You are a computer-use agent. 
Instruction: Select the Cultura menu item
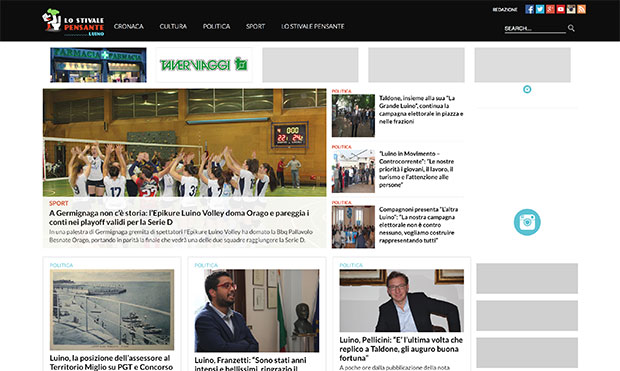coord(173,26)
